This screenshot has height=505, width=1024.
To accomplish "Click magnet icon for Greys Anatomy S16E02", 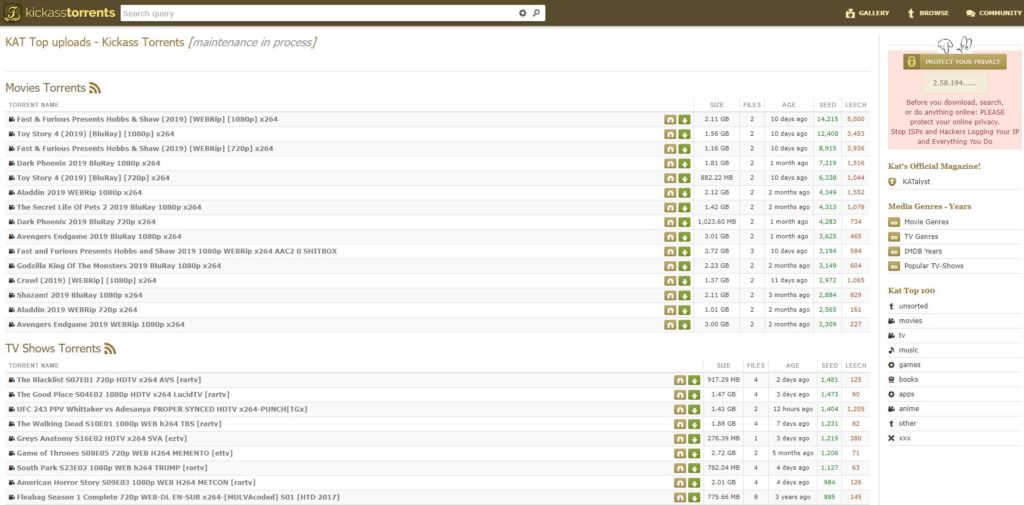I will tap(680, 439).
